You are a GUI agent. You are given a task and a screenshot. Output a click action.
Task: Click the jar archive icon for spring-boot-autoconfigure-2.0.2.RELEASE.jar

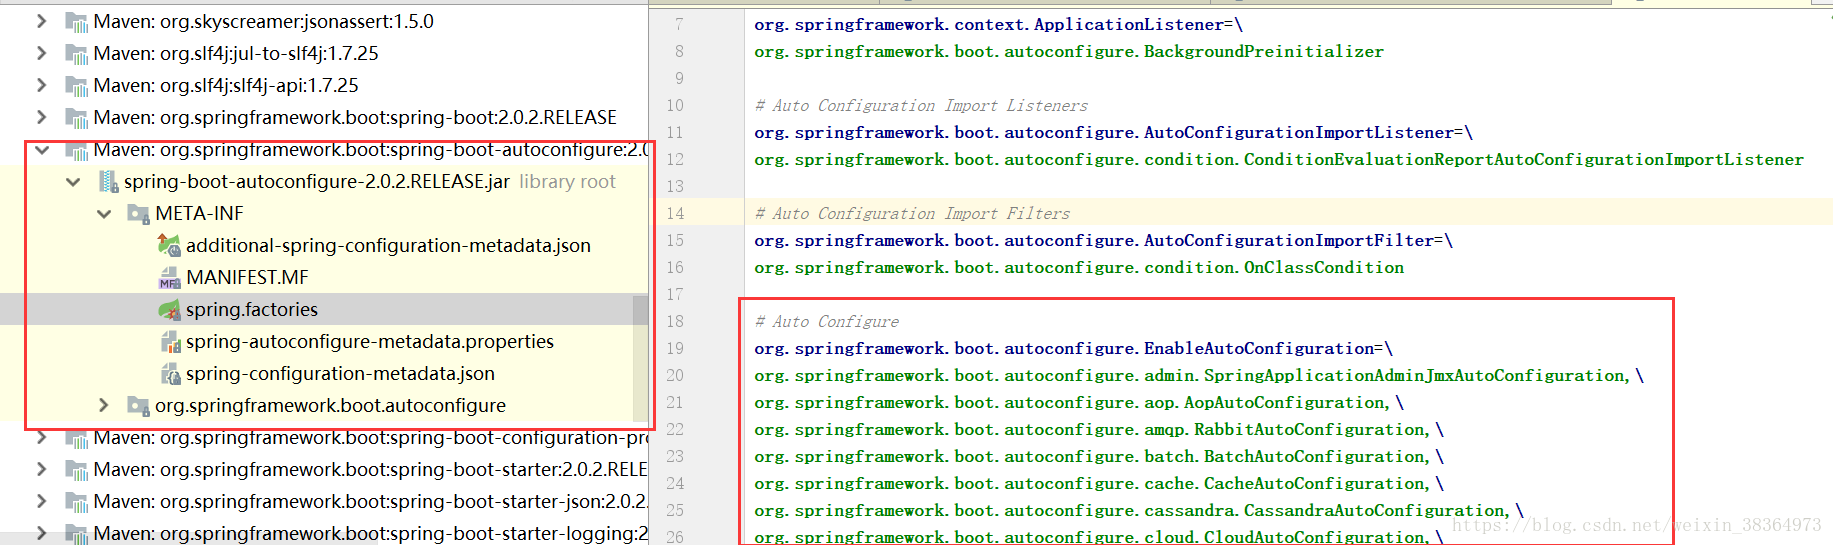coord(108,182)
